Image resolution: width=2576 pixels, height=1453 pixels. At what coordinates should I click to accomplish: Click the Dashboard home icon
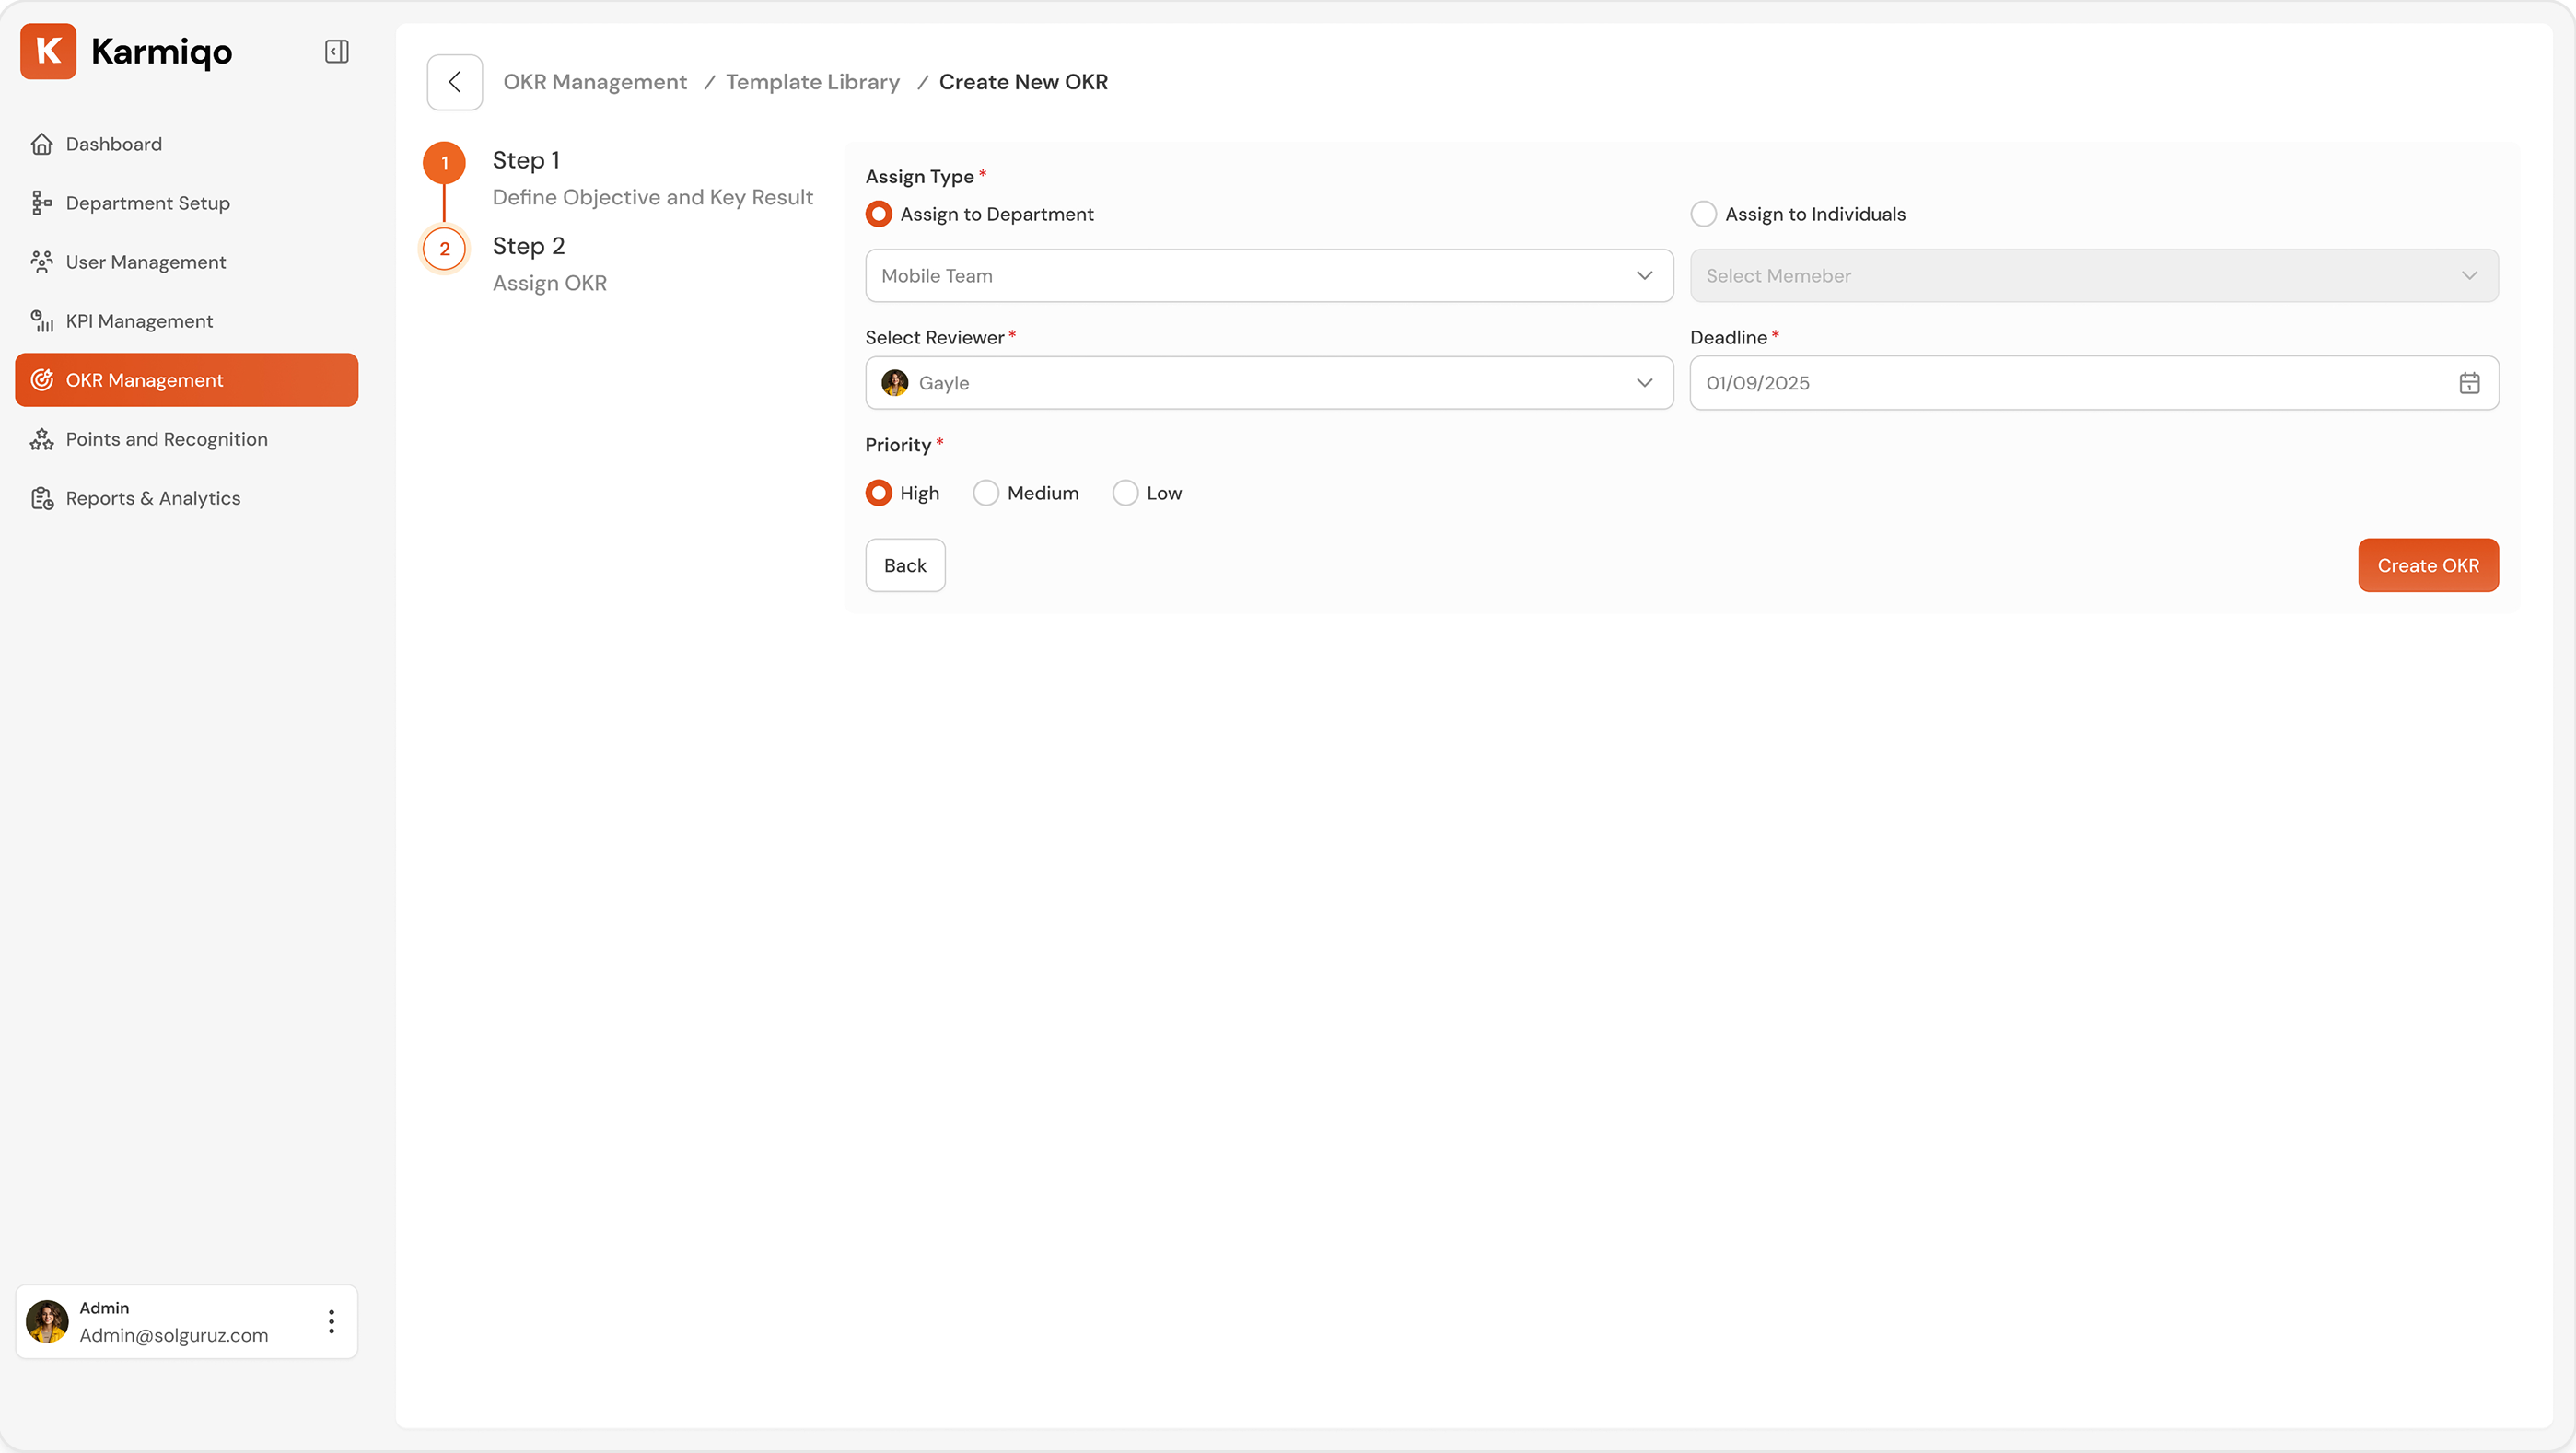coord(42,144)
